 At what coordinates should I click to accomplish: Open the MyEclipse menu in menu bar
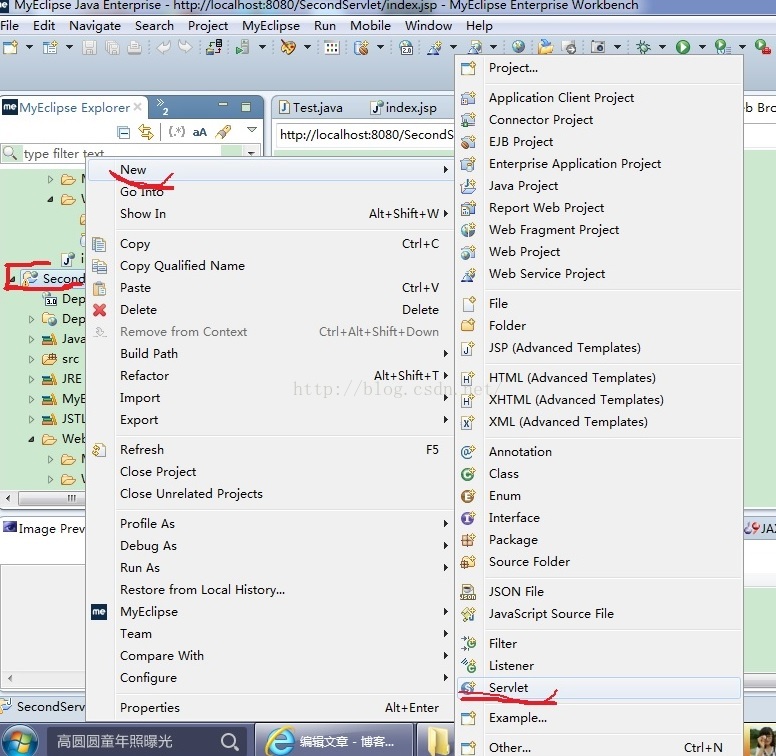(x=270, y=26)
